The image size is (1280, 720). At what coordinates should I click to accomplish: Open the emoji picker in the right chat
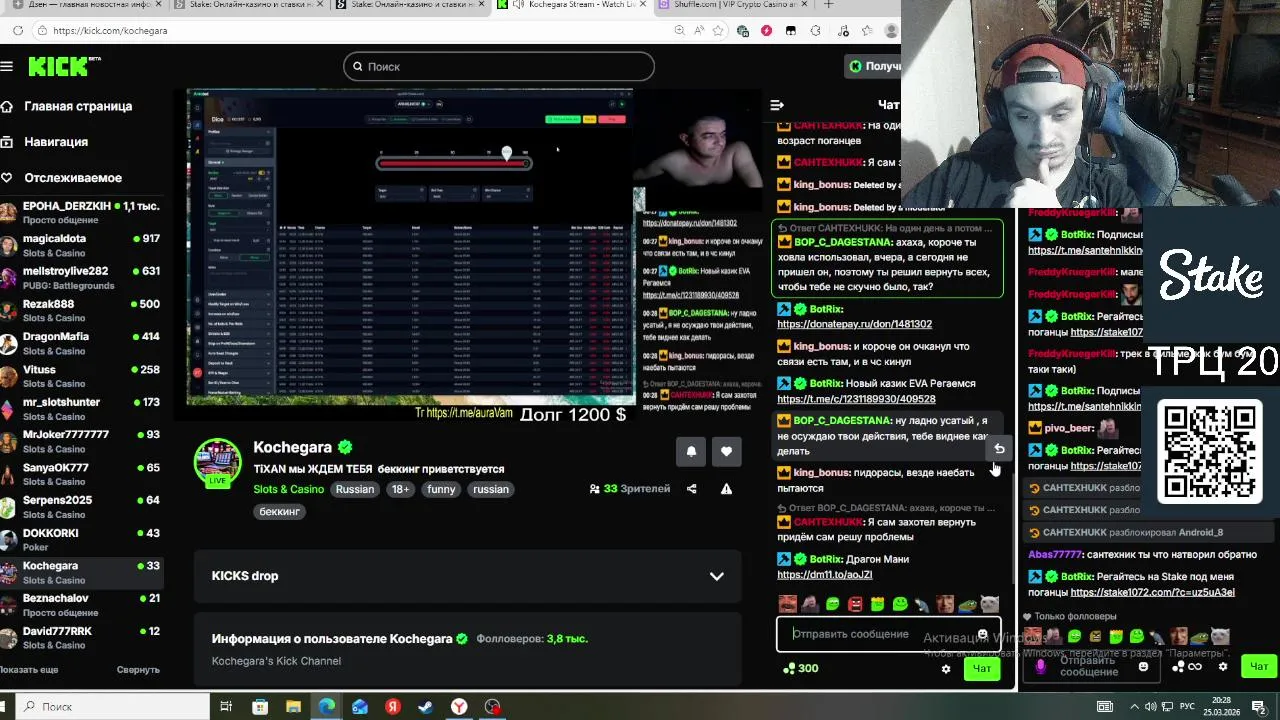point(1143,667)
